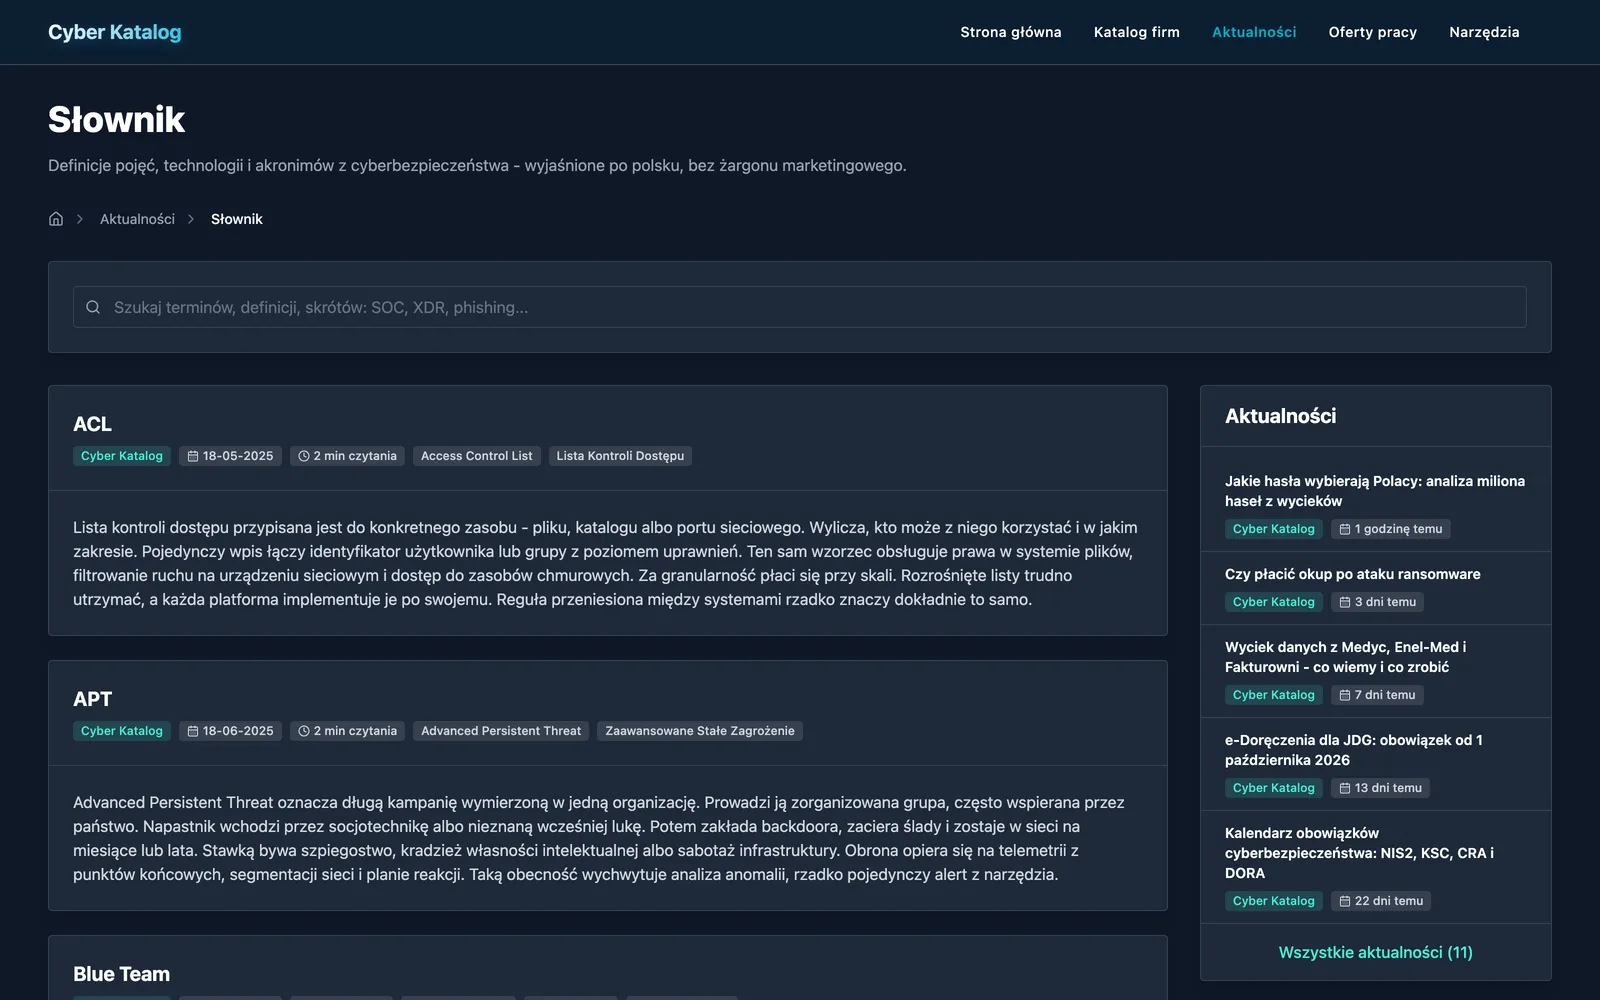Click calendar icon beside '1 godzinę temu'
Image resolution: width=1600 pixels, height=1000 pixels.
[x=1345, y=529]
